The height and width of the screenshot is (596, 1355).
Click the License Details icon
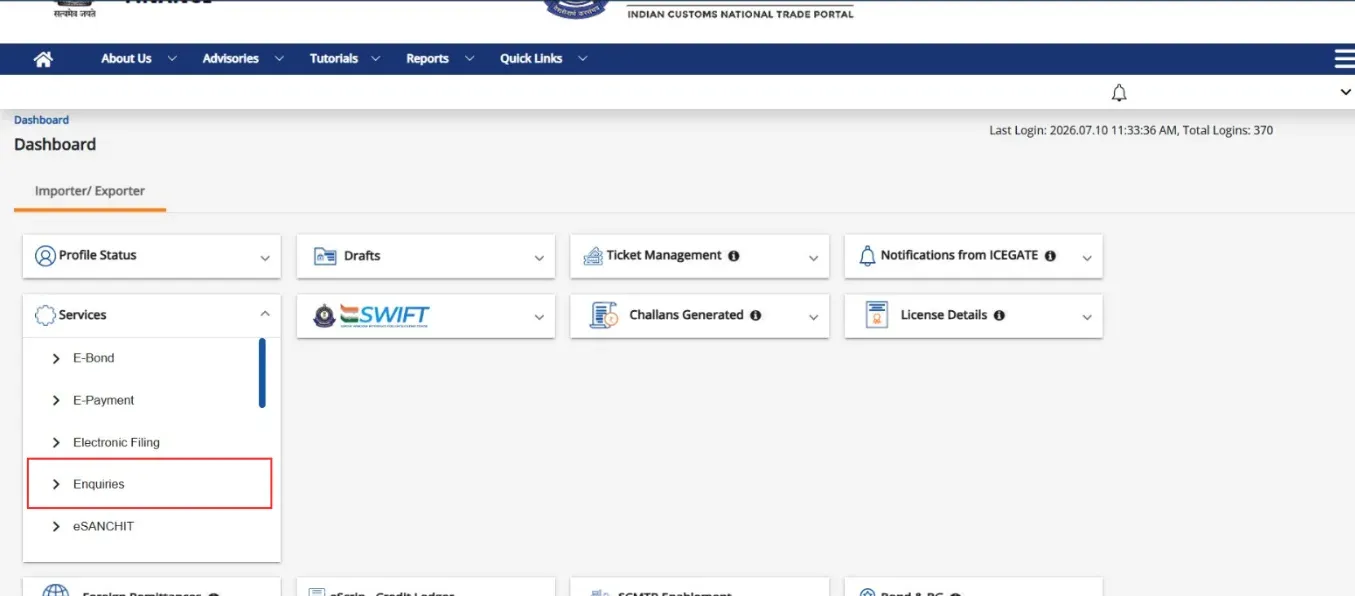pos(877,315)
